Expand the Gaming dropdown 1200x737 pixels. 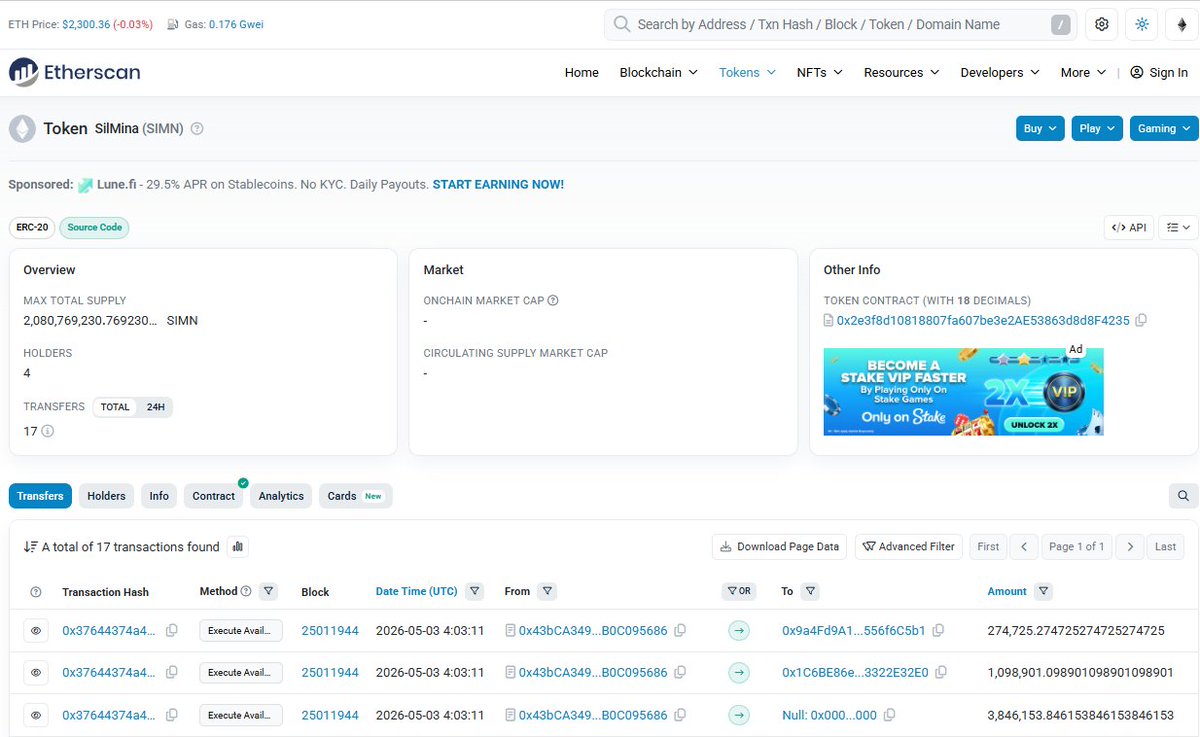[1163, 128]
